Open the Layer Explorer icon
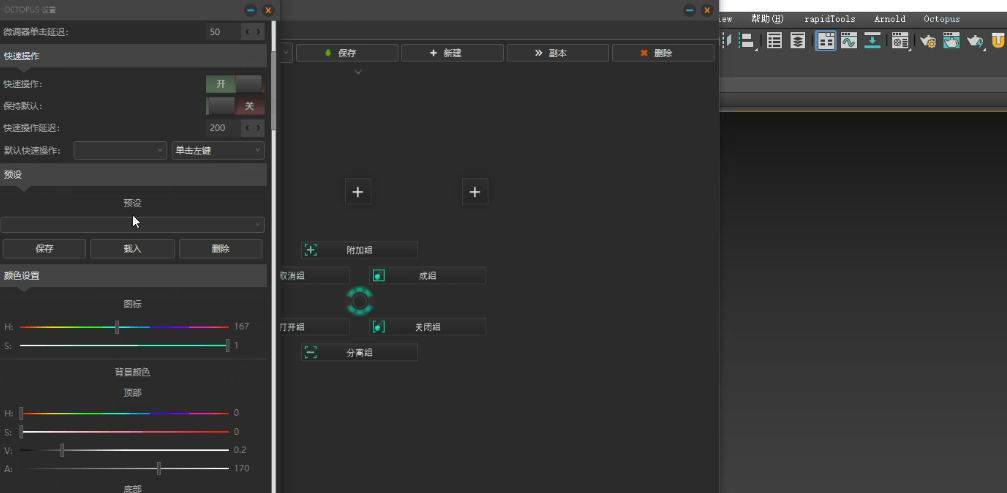Screen dimensions: 1007x493 click(798, 41)
